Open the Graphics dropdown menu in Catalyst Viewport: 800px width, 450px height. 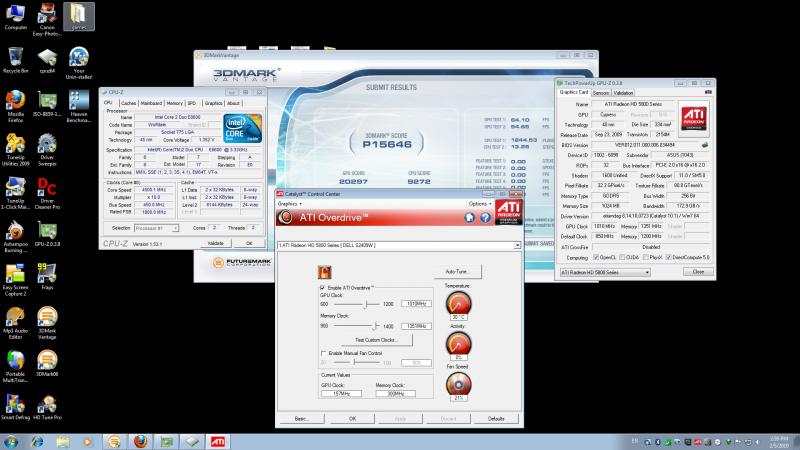click(289, 204)
